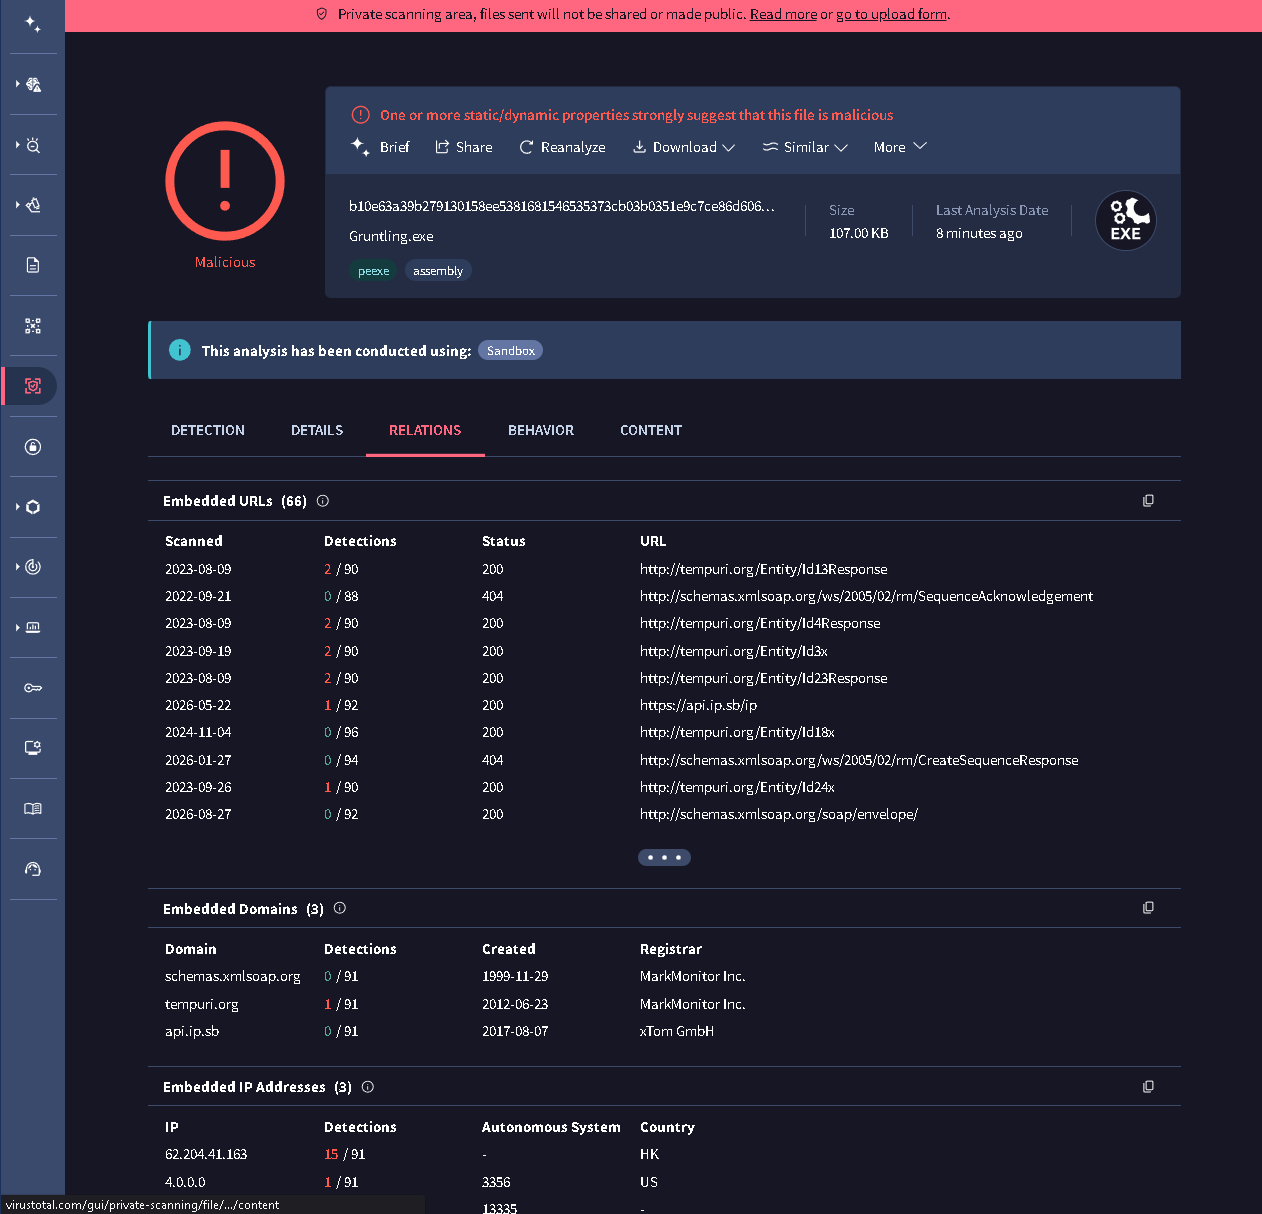Switch to the CONTENT tab
This screenshot has height=1214, width=1262.
tap(651, 430)
